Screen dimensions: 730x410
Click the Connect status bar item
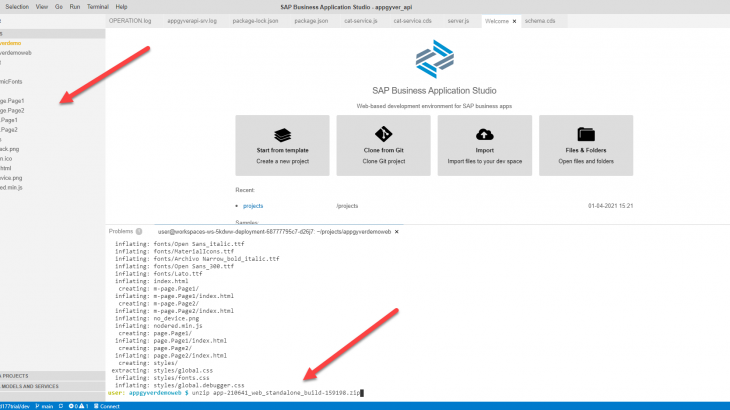pyautogui.click(x=107, y=406)
